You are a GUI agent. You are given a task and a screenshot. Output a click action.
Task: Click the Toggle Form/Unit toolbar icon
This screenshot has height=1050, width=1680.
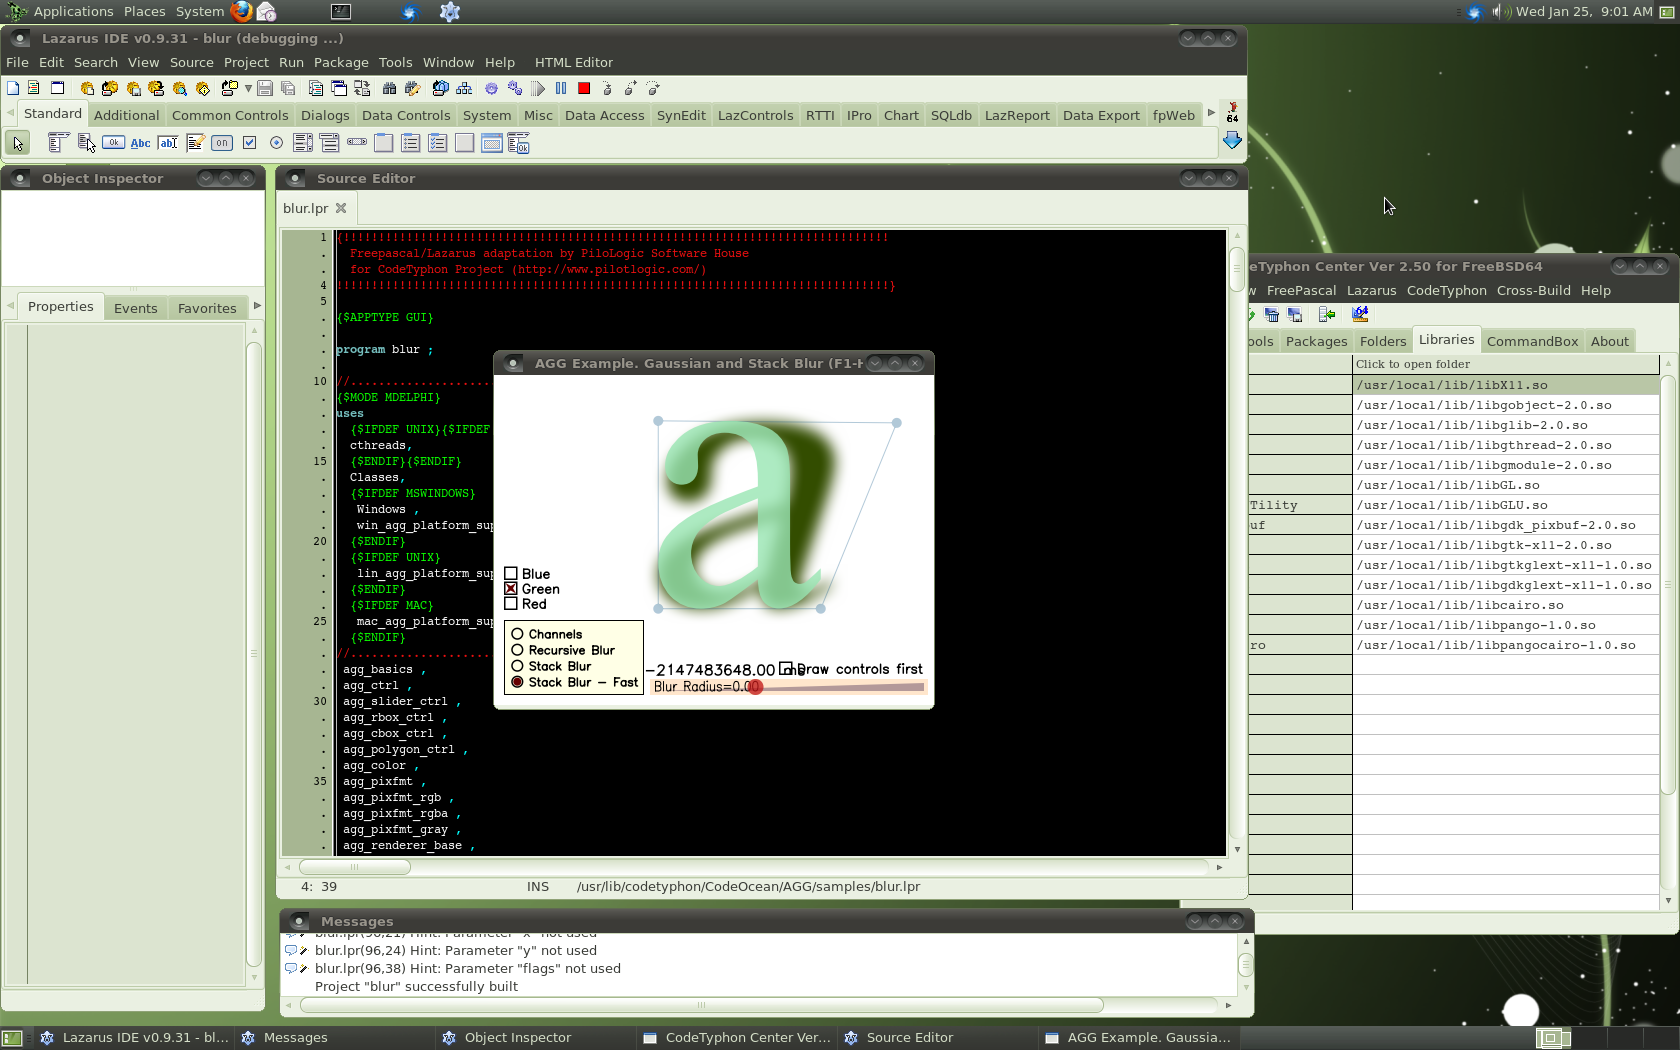(x=362, y=88)
